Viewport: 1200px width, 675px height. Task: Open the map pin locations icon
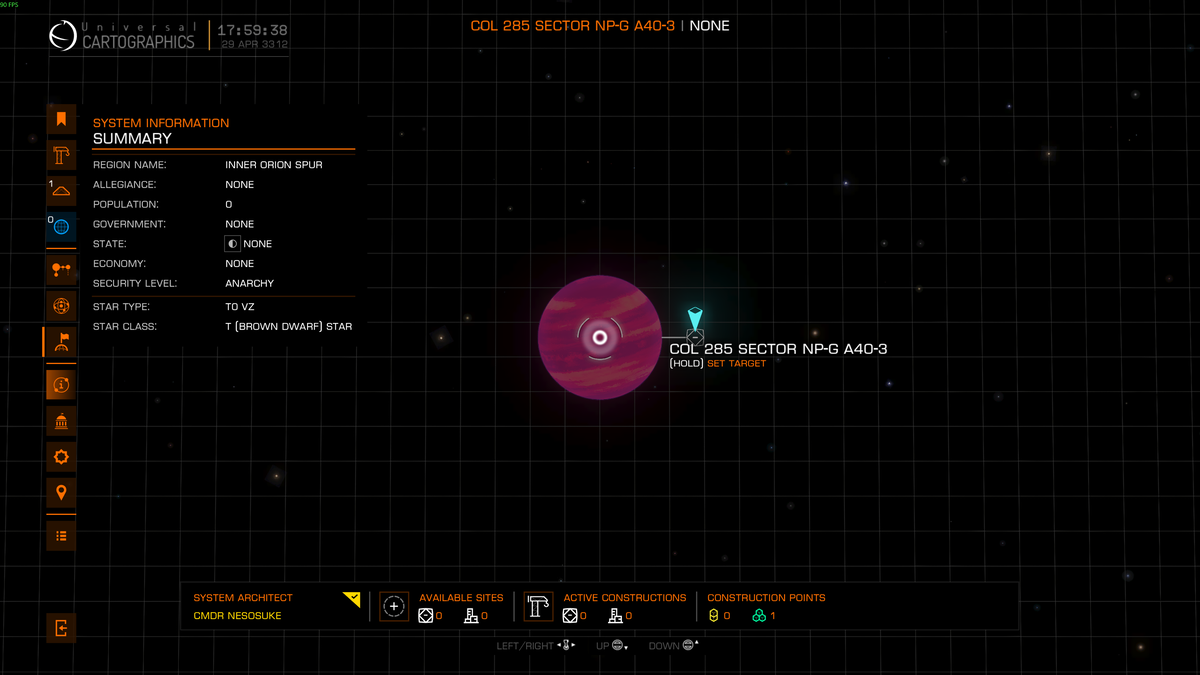click(x=61, y=492)
